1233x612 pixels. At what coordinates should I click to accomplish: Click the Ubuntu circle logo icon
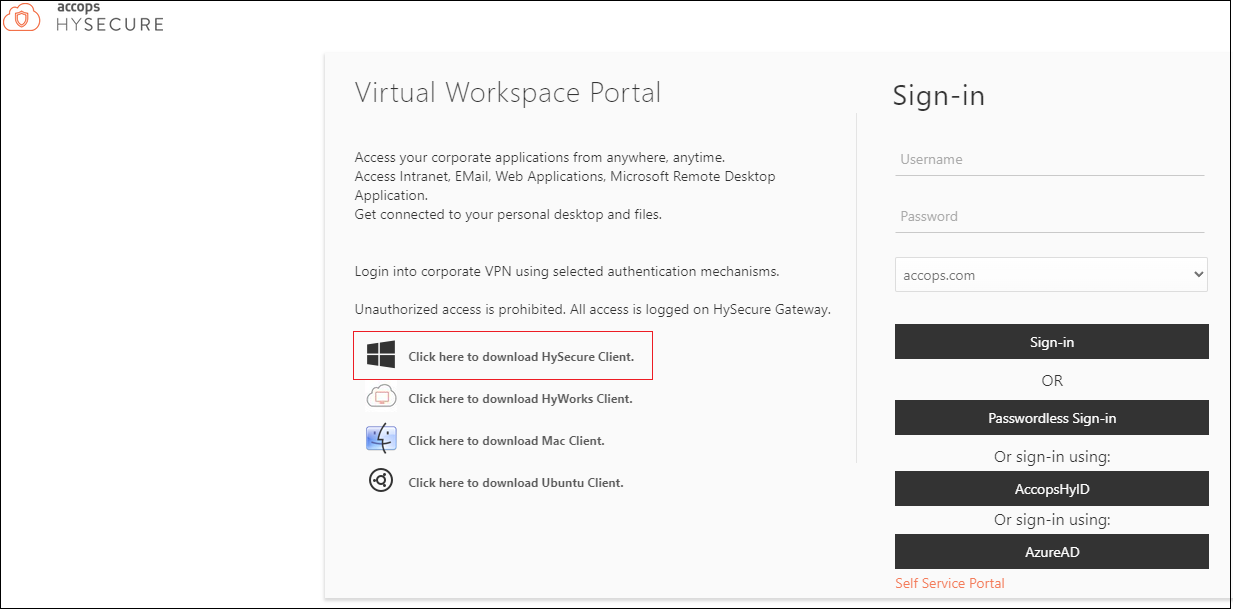381,481
